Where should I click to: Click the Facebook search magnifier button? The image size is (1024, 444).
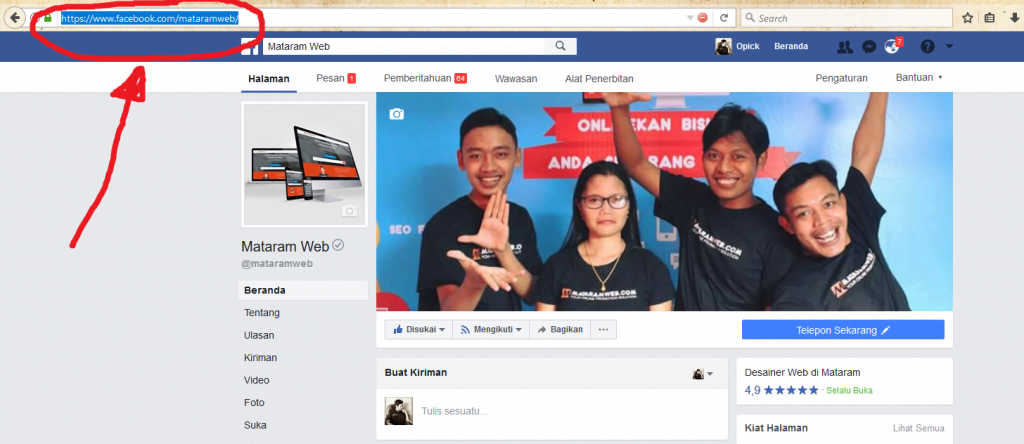tap(560, 46)
